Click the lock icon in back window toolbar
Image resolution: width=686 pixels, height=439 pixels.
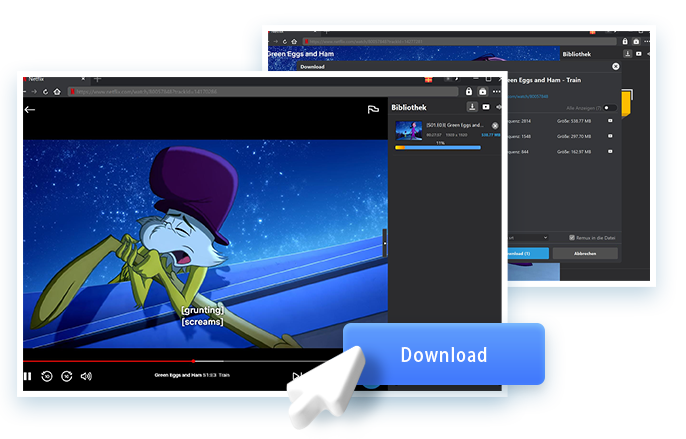point(625,42)
